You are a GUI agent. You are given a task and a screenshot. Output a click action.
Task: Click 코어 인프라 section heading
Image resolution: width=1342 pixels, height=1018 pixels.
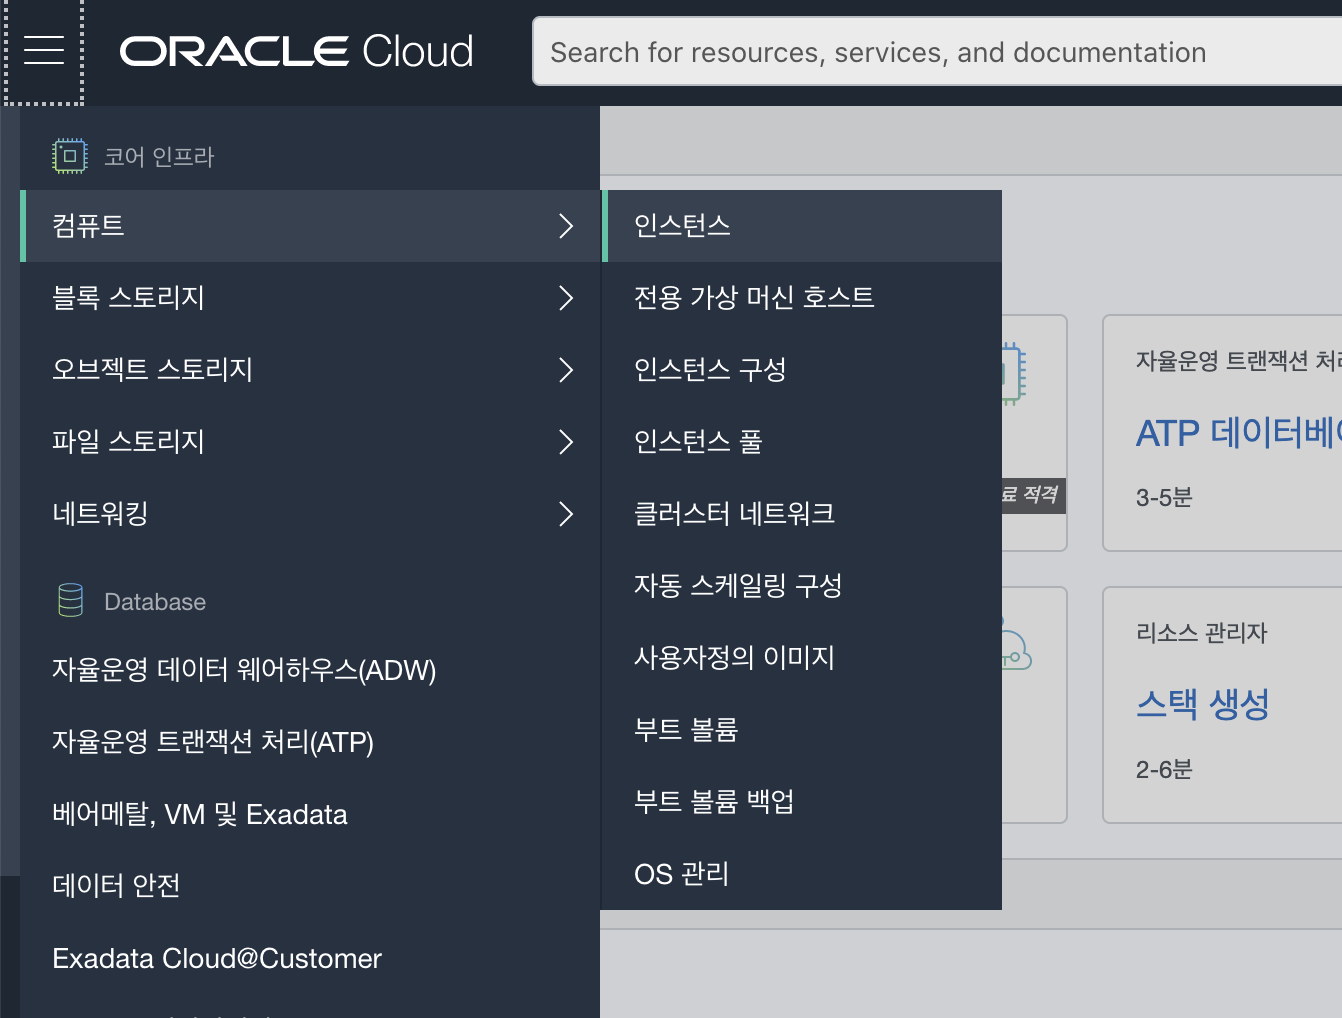point(159,157)
